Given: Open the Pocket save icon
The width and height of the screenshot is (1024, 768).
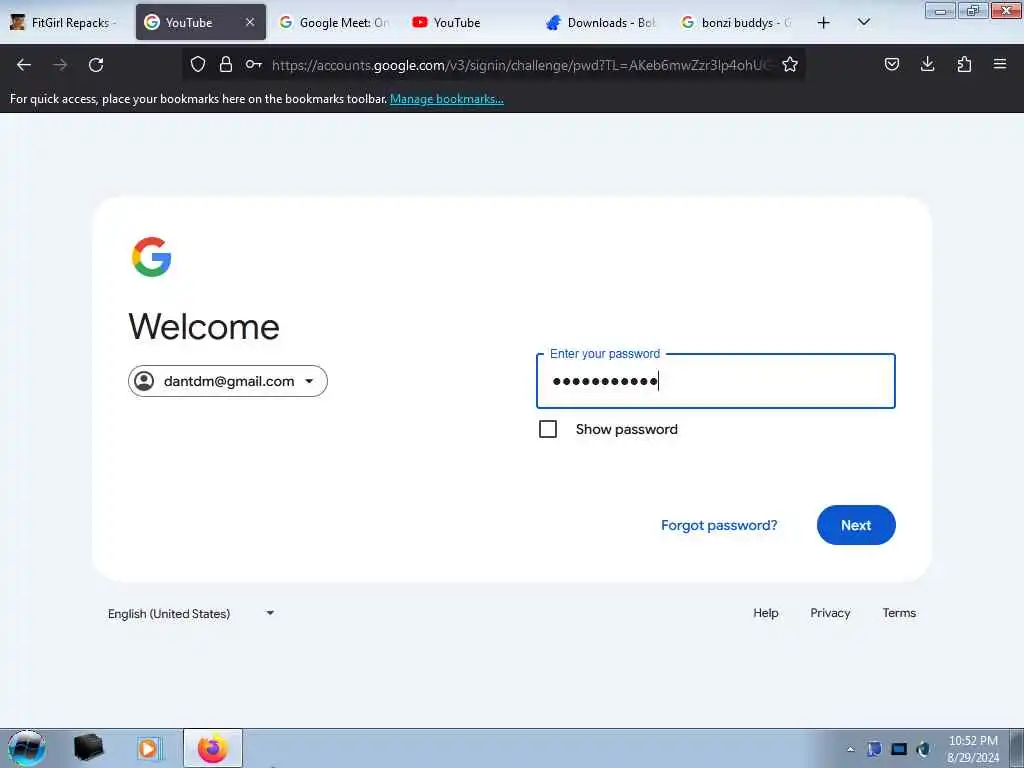Looking at the screenshot, I should click(x=891, y=64).
